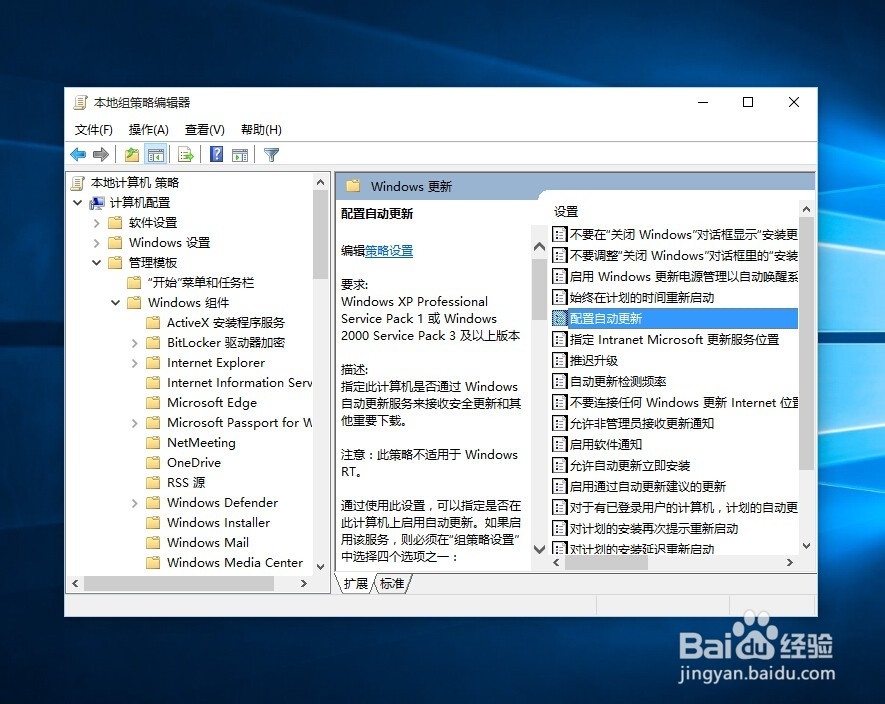Select the Microsoft Edge folder
The width and height of the screenshot is (885, 704).
[x=212, y=403]
